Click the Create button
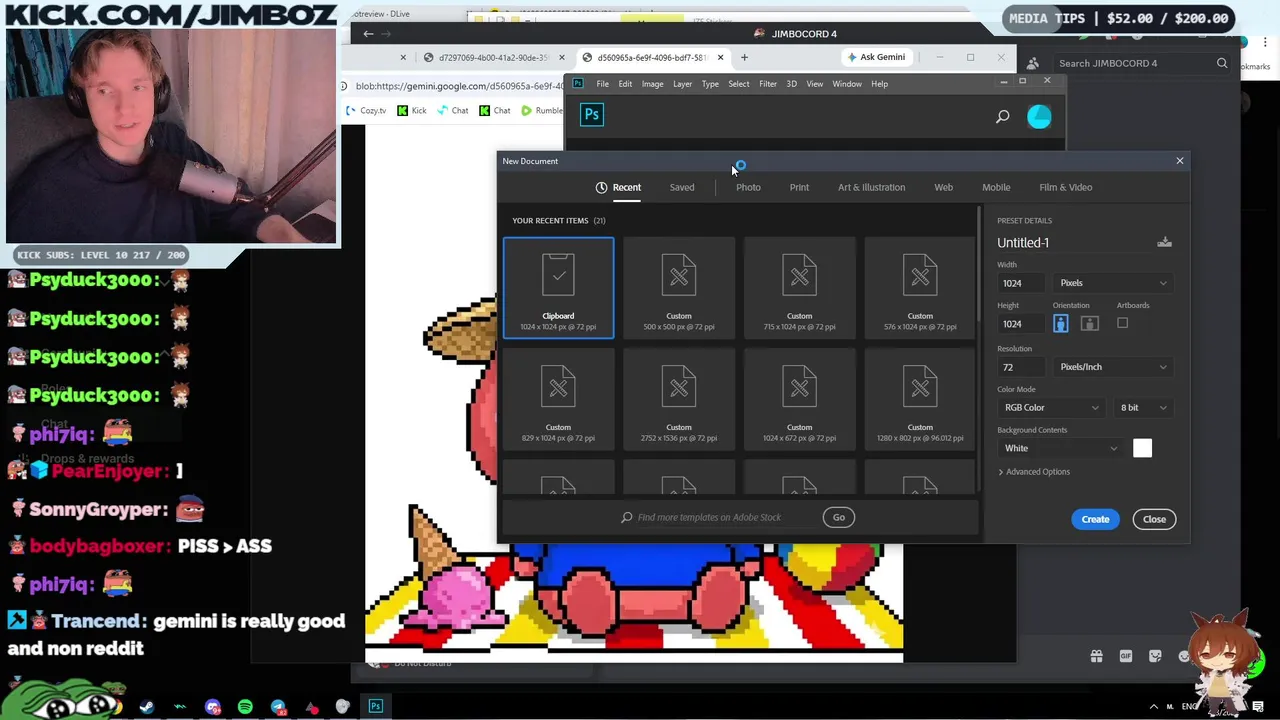Screen dimensions: 1280x720 (x=1095, y=519)
